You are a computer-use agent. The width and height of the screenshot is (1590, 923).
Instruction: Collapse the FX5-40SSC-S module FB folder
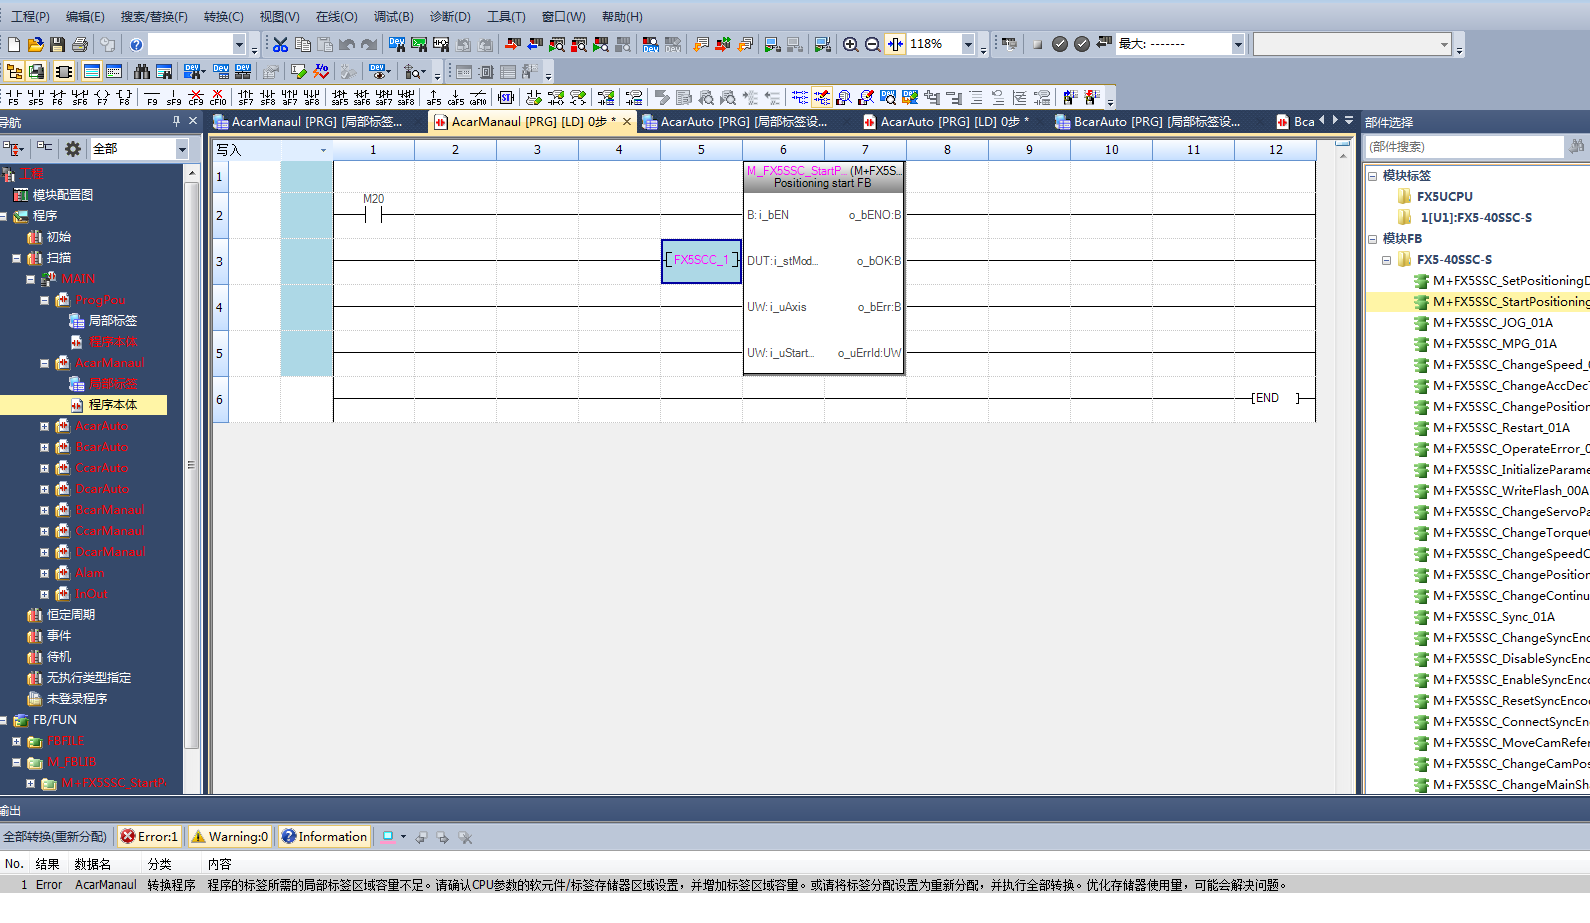click(x=1386, y=260)
